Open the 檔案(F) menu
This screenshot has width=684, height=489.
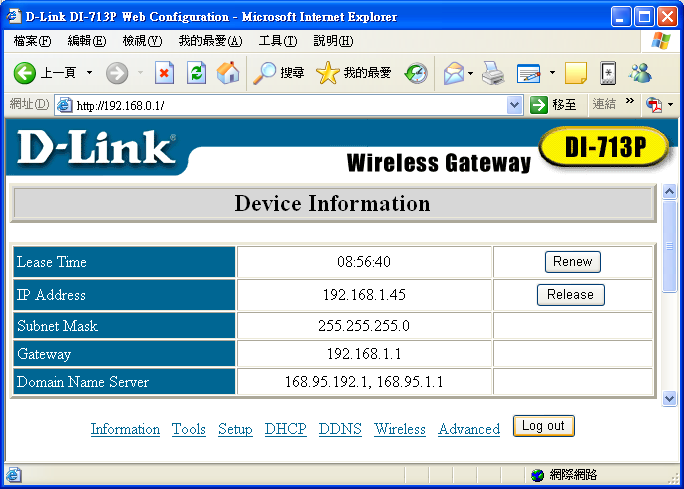(x=32, y=41)
